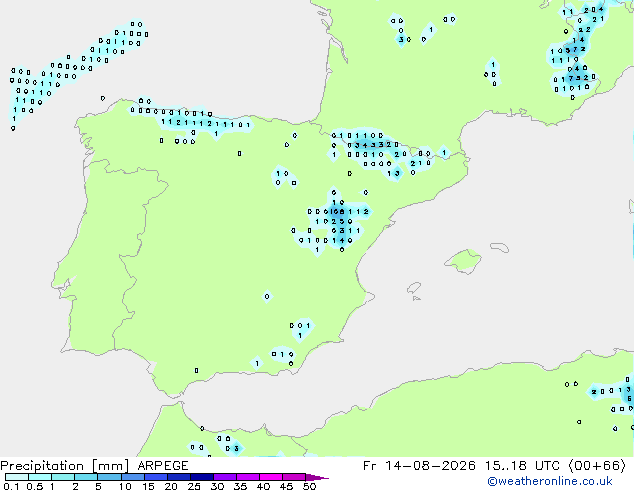Viewport: 634px width, 490px height.
Task: Click the Ibiza island outline
Action: tap(414, 288)
